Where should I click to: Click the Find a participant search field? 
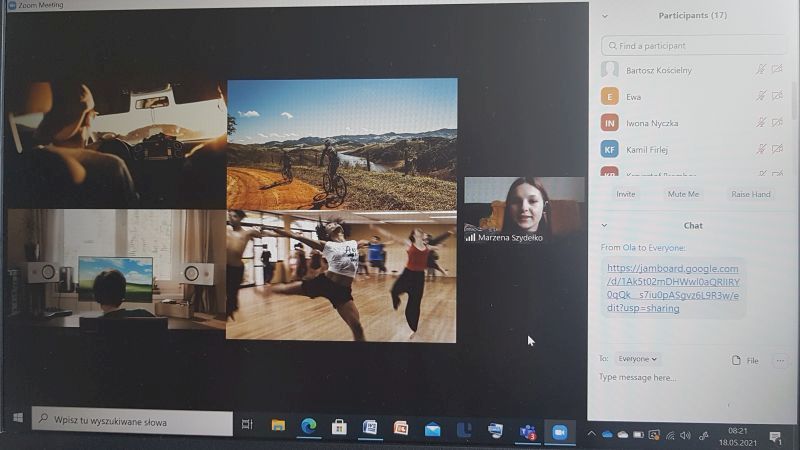click(693, 46)
